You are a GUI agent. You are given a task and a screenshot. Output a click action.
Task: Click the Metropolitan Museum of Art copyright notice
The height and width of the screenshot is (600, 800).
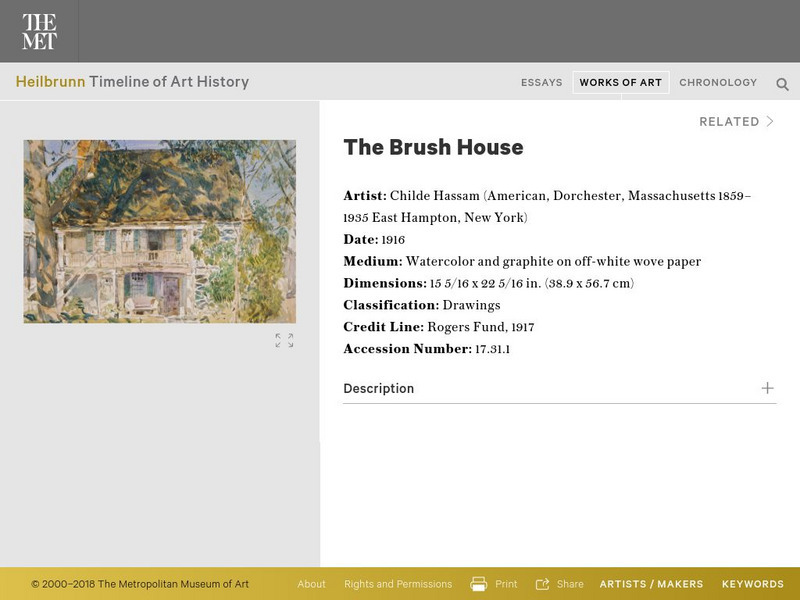pyautogui.click(x=140, y=584)
